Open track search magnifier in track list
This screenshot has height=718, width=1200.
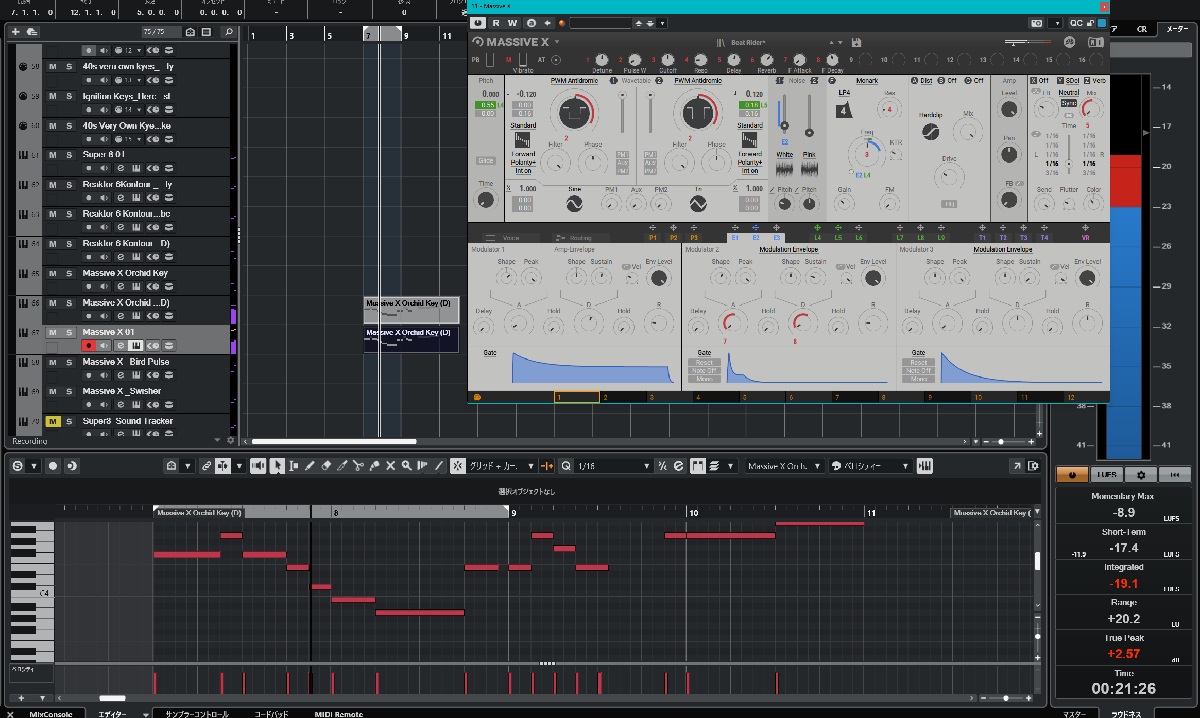tap(229, 32)
